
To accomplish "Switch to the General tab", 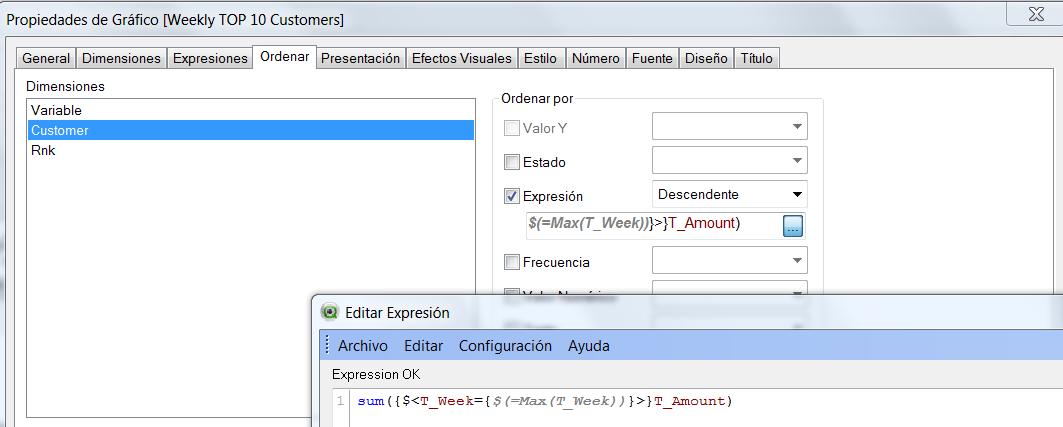I will (46, 58).
